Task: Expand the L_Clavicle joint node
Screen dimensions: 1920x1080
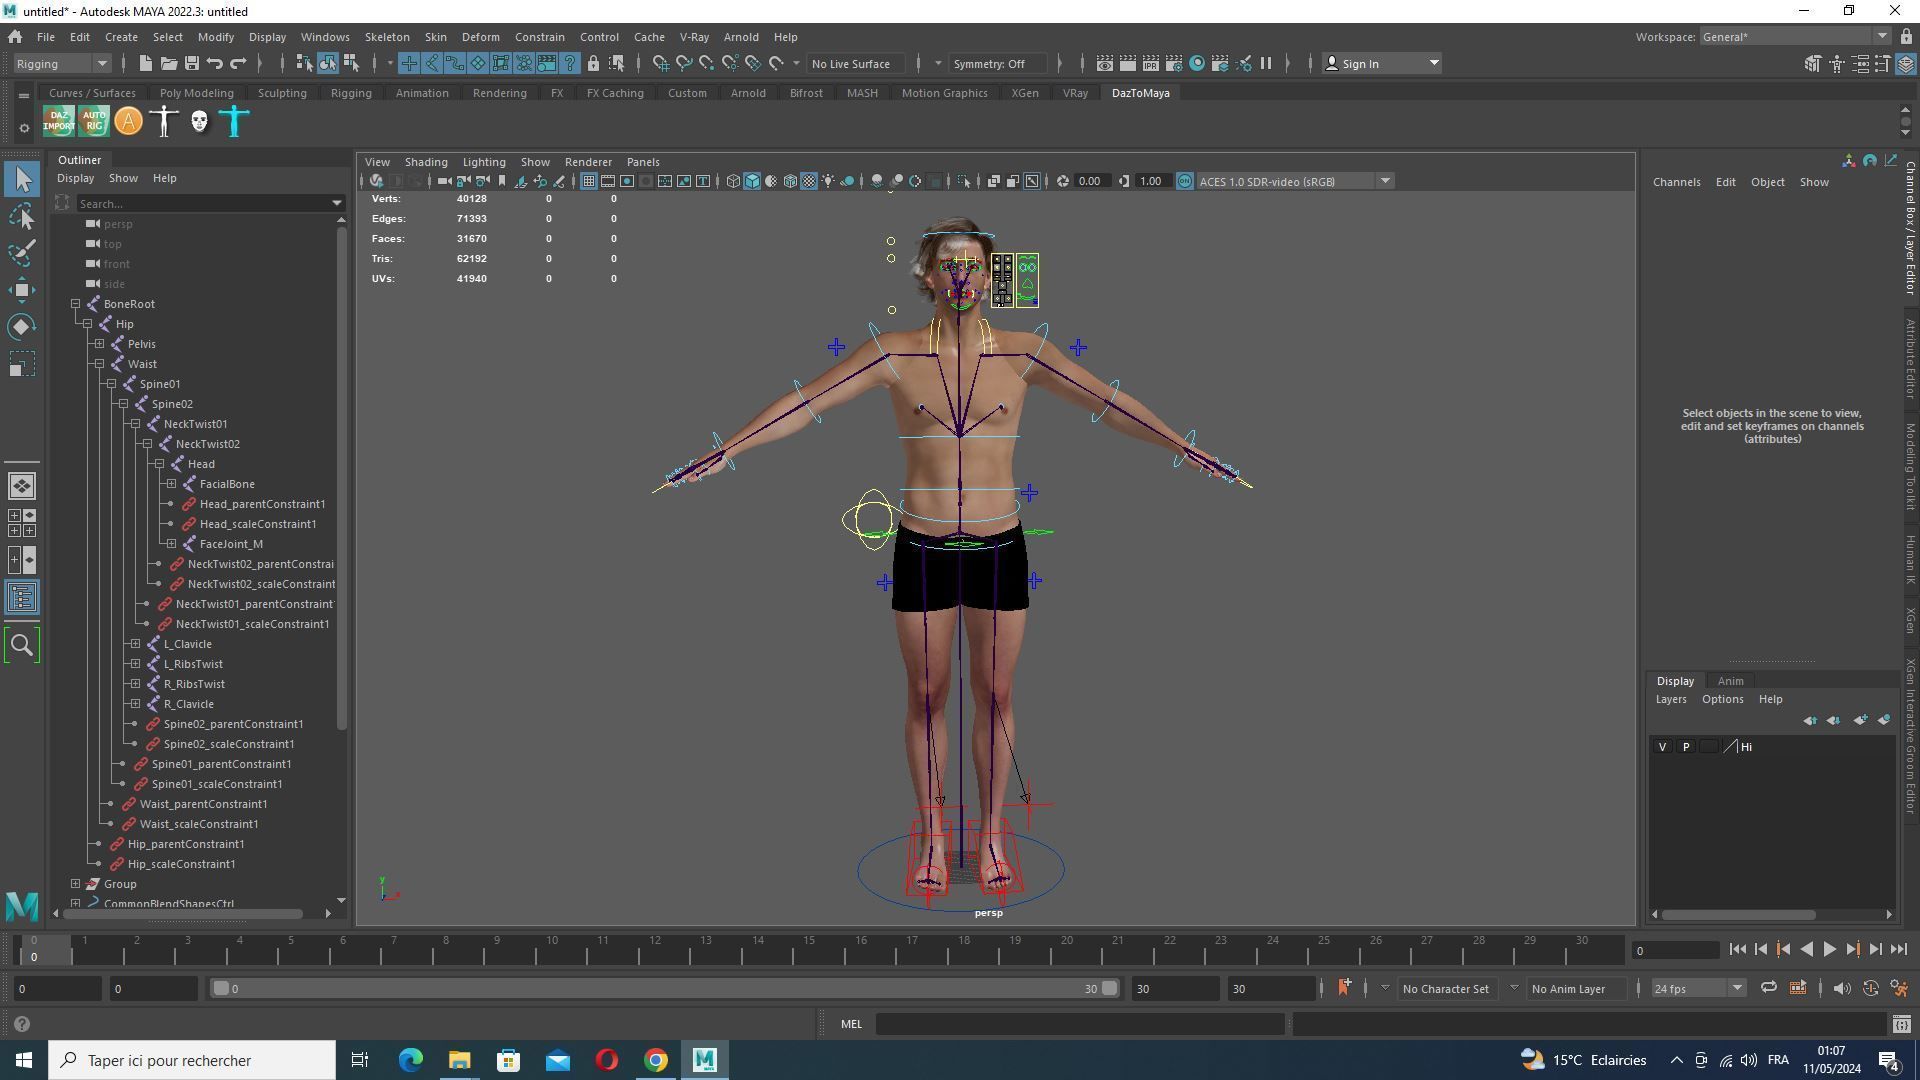Action: [136, 644]
